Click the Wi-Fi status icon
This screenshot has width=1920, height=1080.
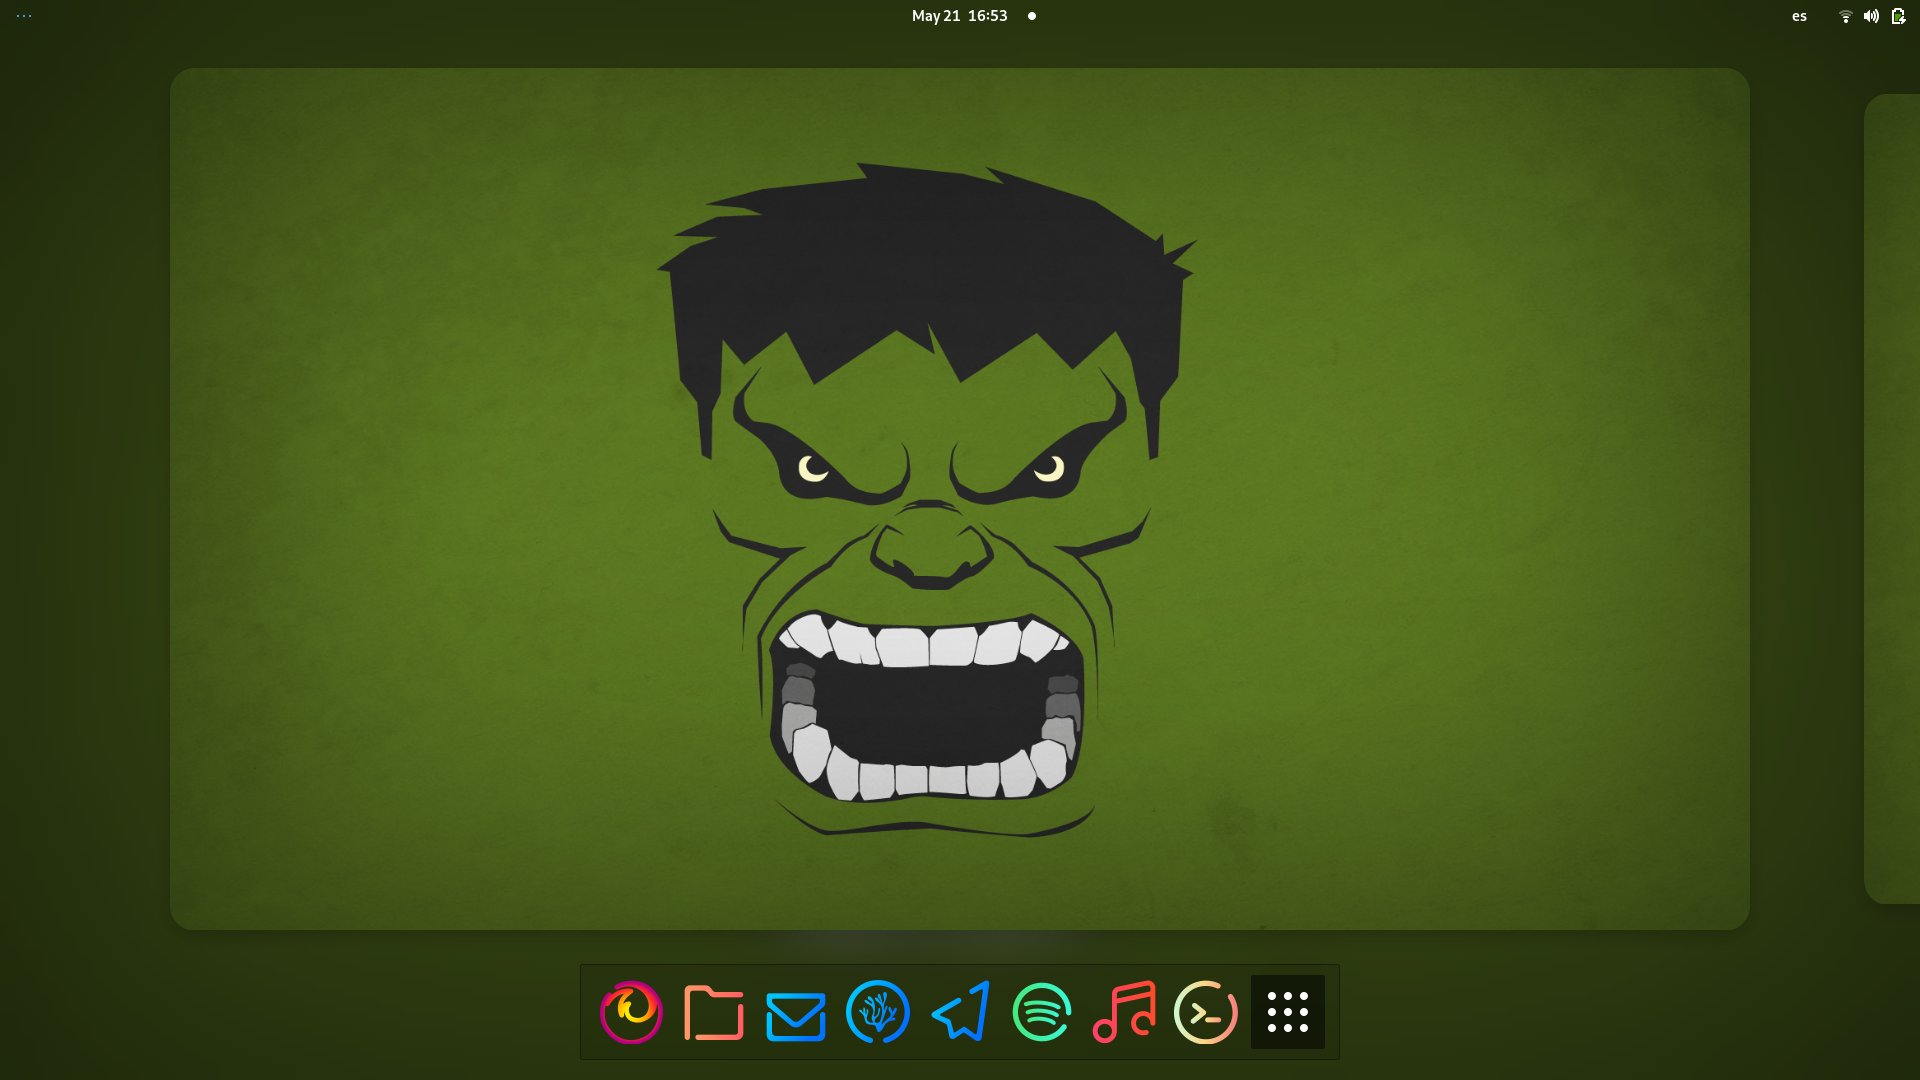tap(1845, 16)
